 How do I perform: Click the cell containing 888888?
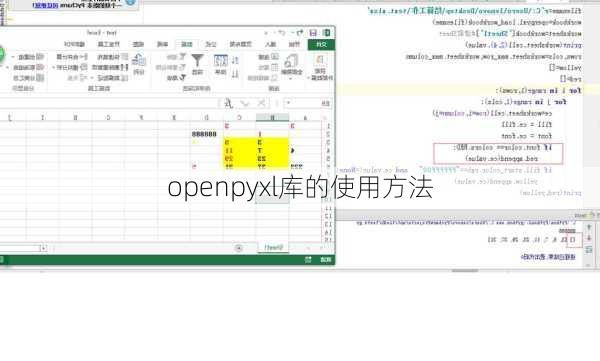click(207, 134)
